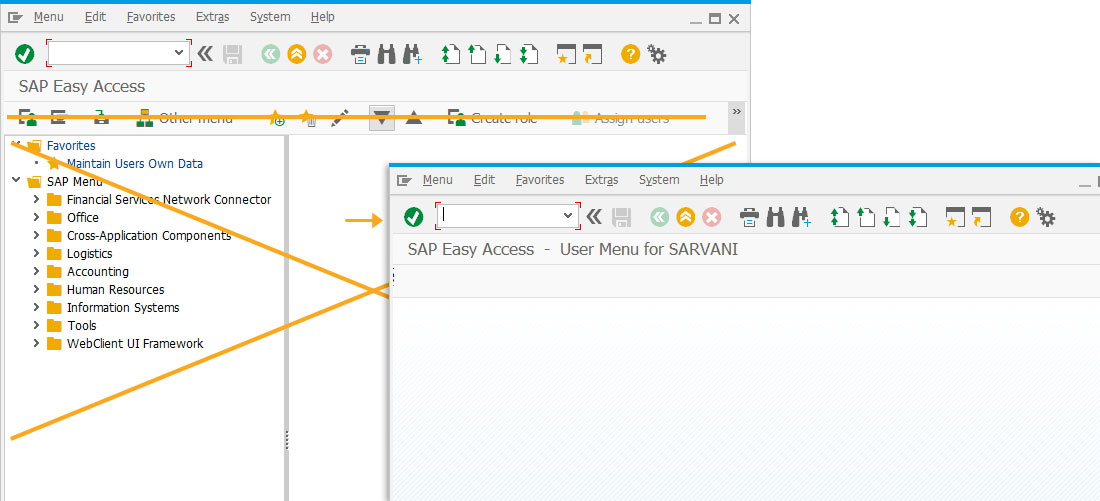
Task: Click the green Back icon in SARVANI window
Action: click(659, 217)
